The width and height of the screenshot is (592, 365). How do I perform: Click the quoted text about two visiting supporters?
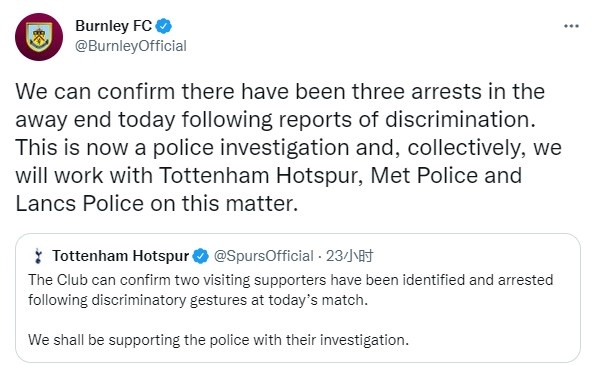tap(291, 290)
